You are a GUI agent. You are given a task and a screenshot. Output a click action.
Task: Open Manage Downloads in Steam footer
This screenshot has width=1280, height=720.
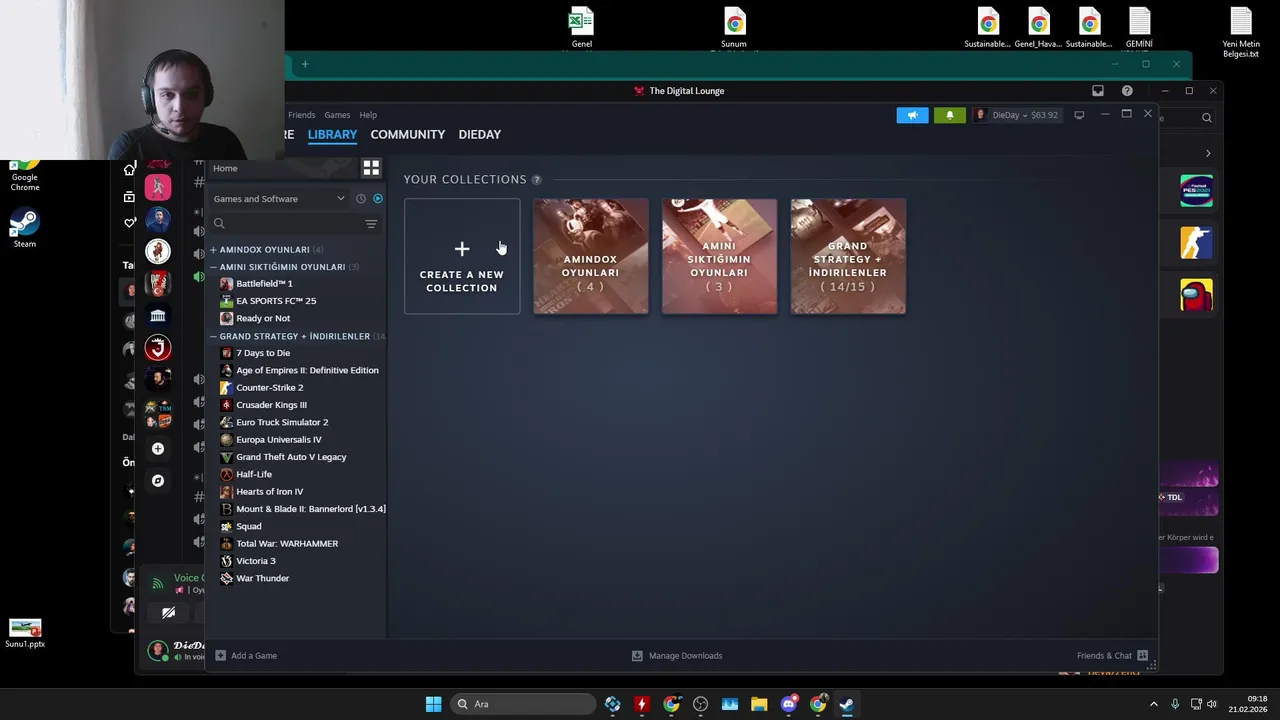[677, 656]
